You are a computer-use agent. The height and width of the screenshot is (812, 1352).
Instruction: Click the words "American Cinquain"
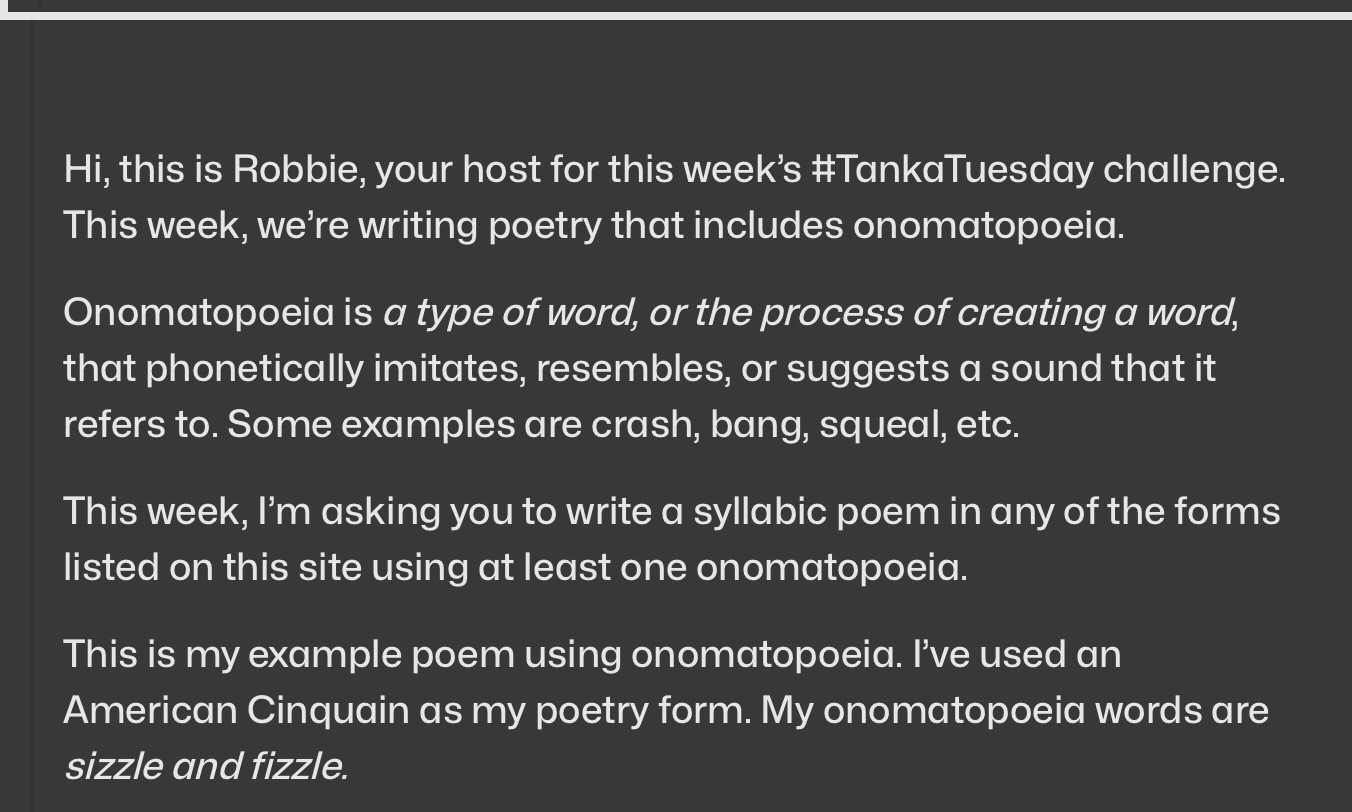[x=236, y=711]
